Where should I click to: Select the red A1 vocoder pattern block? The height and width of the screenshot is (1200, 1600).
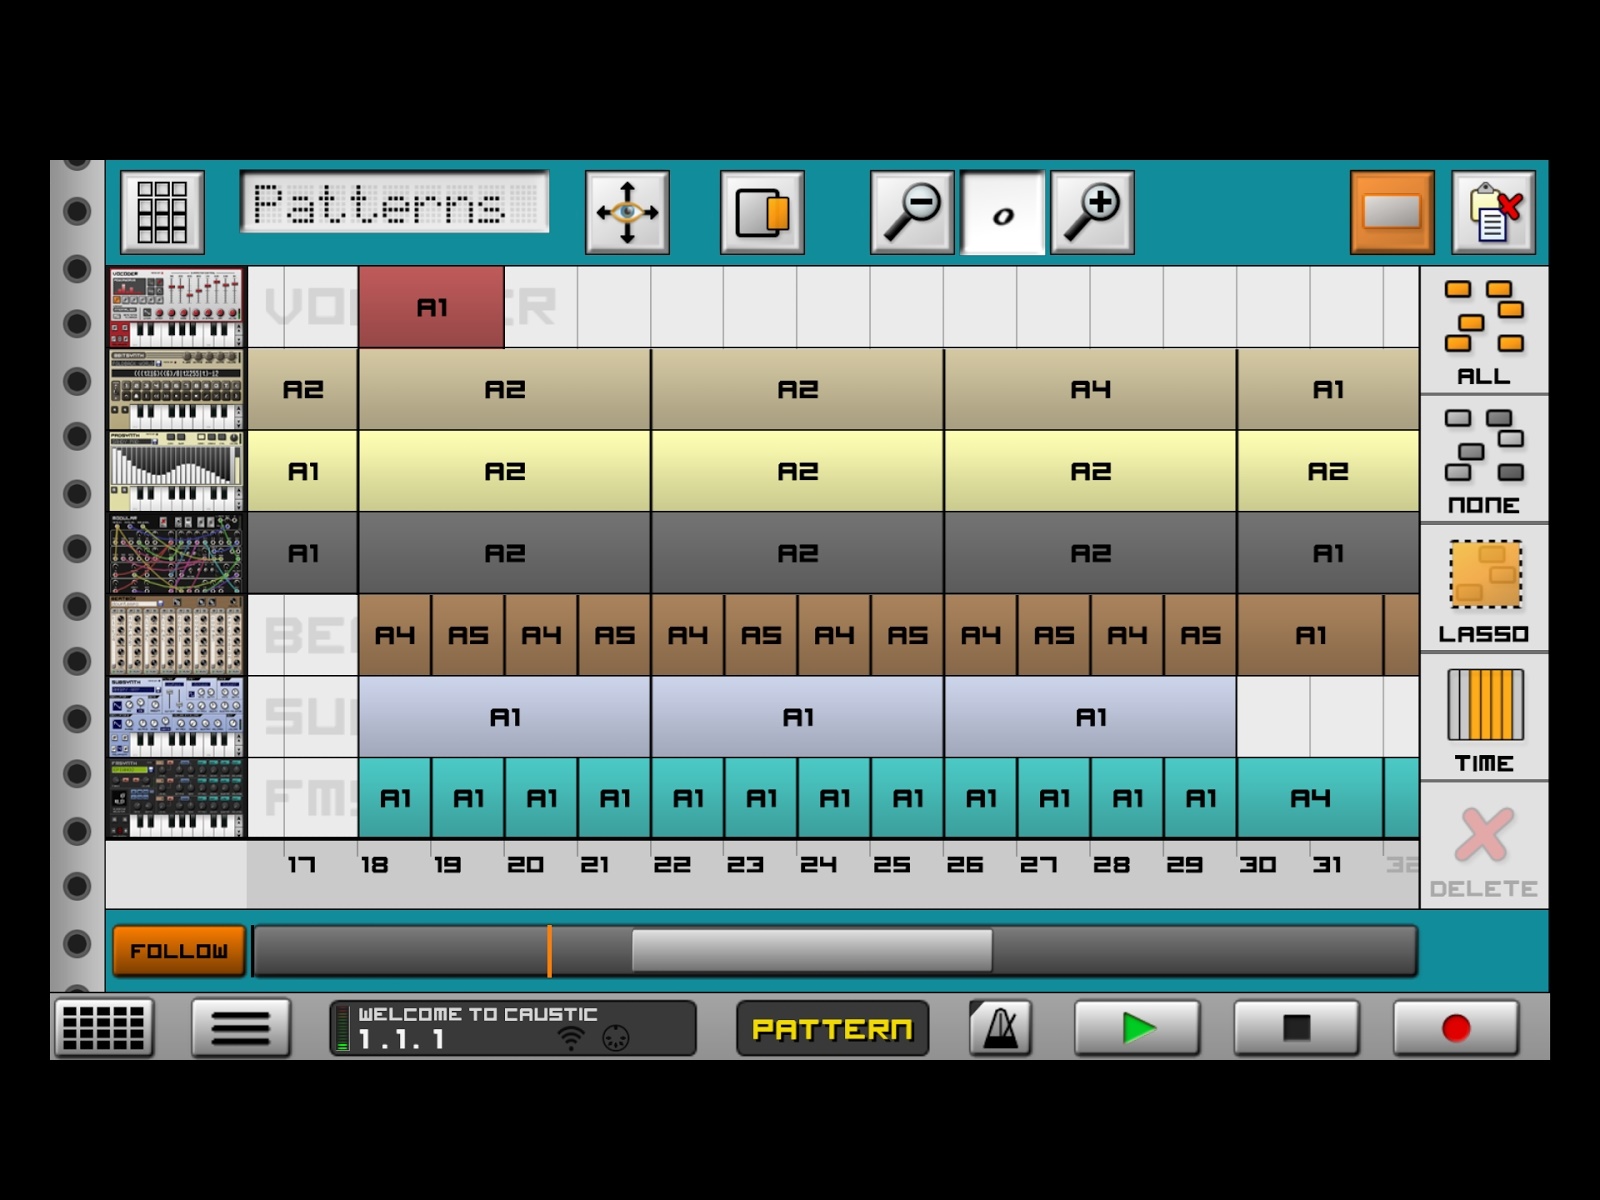431,307
